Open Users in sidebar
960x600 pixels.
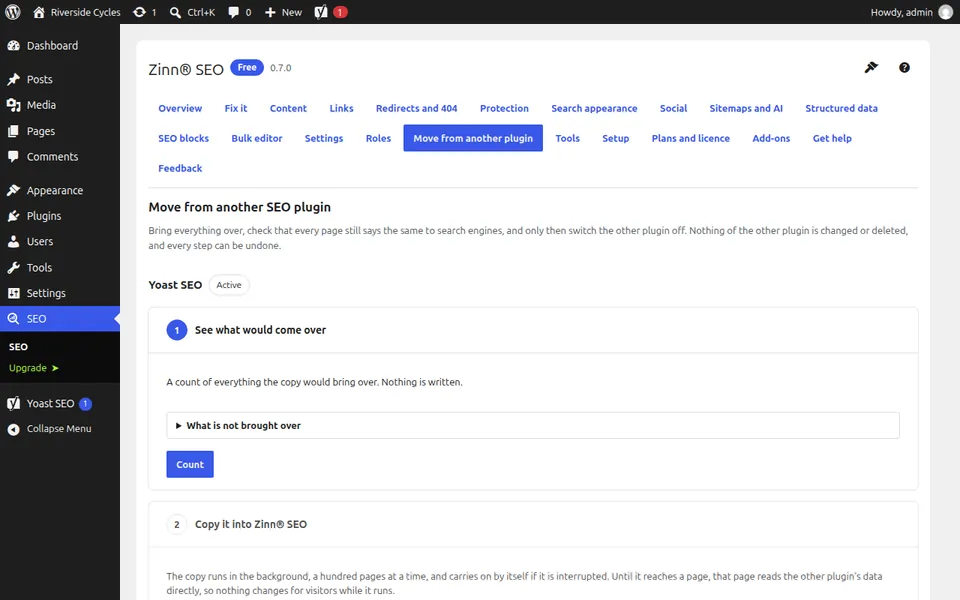(60, 241)
